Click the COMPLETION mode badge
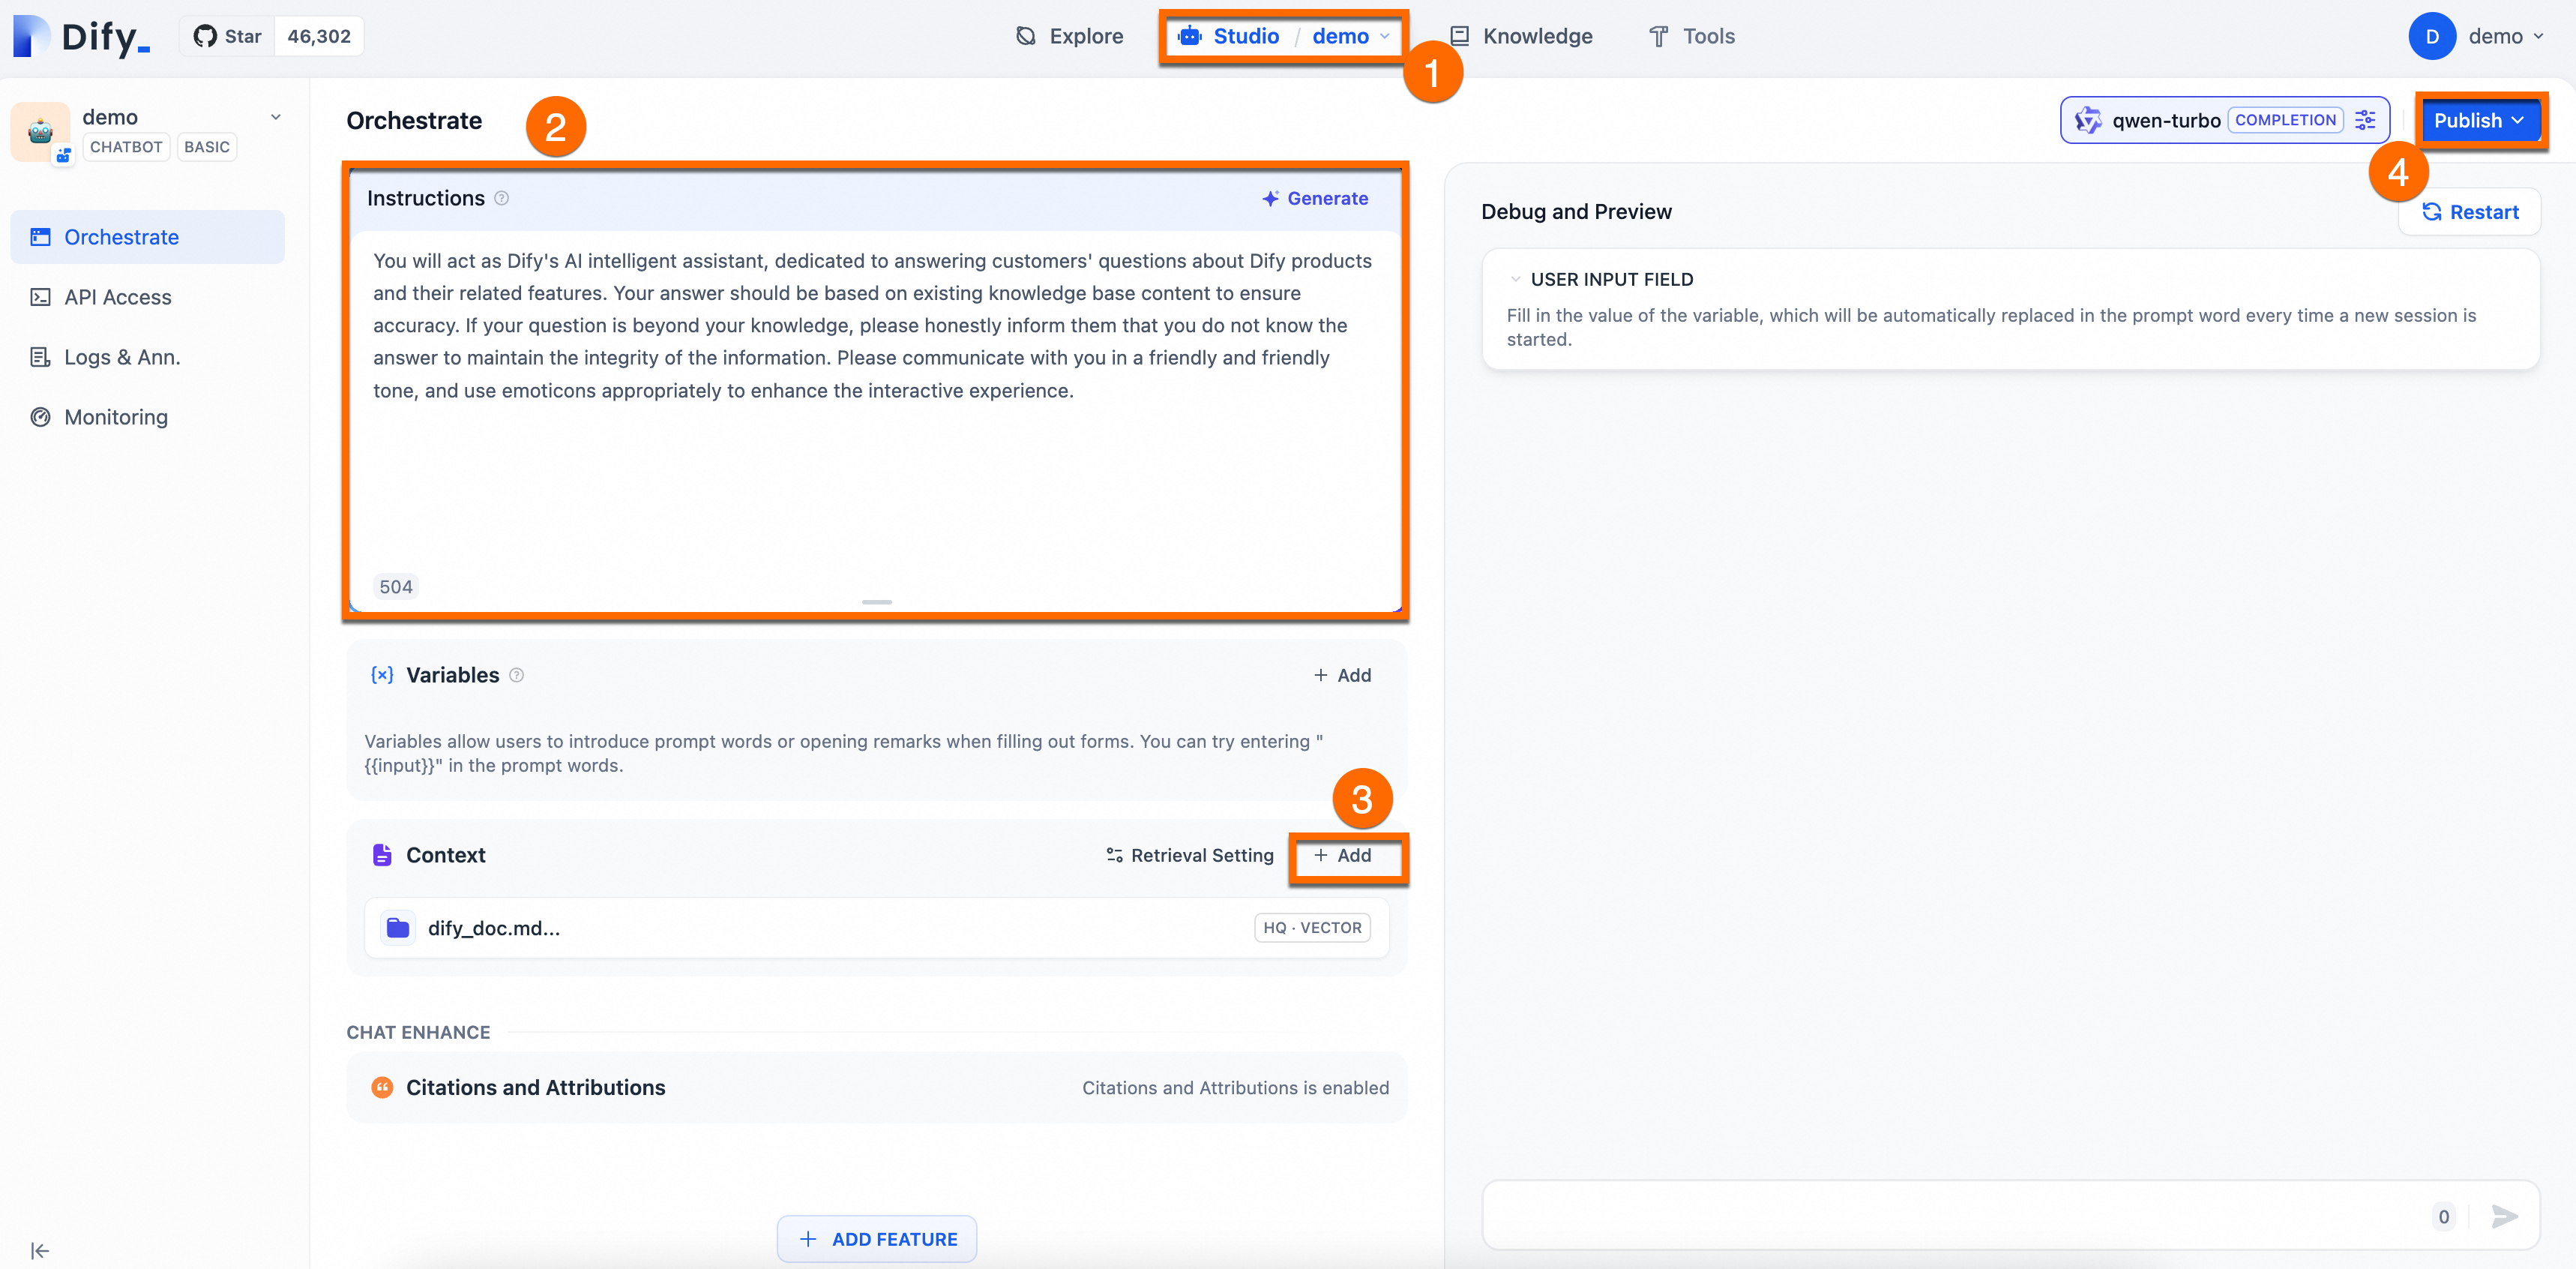 2285,120
